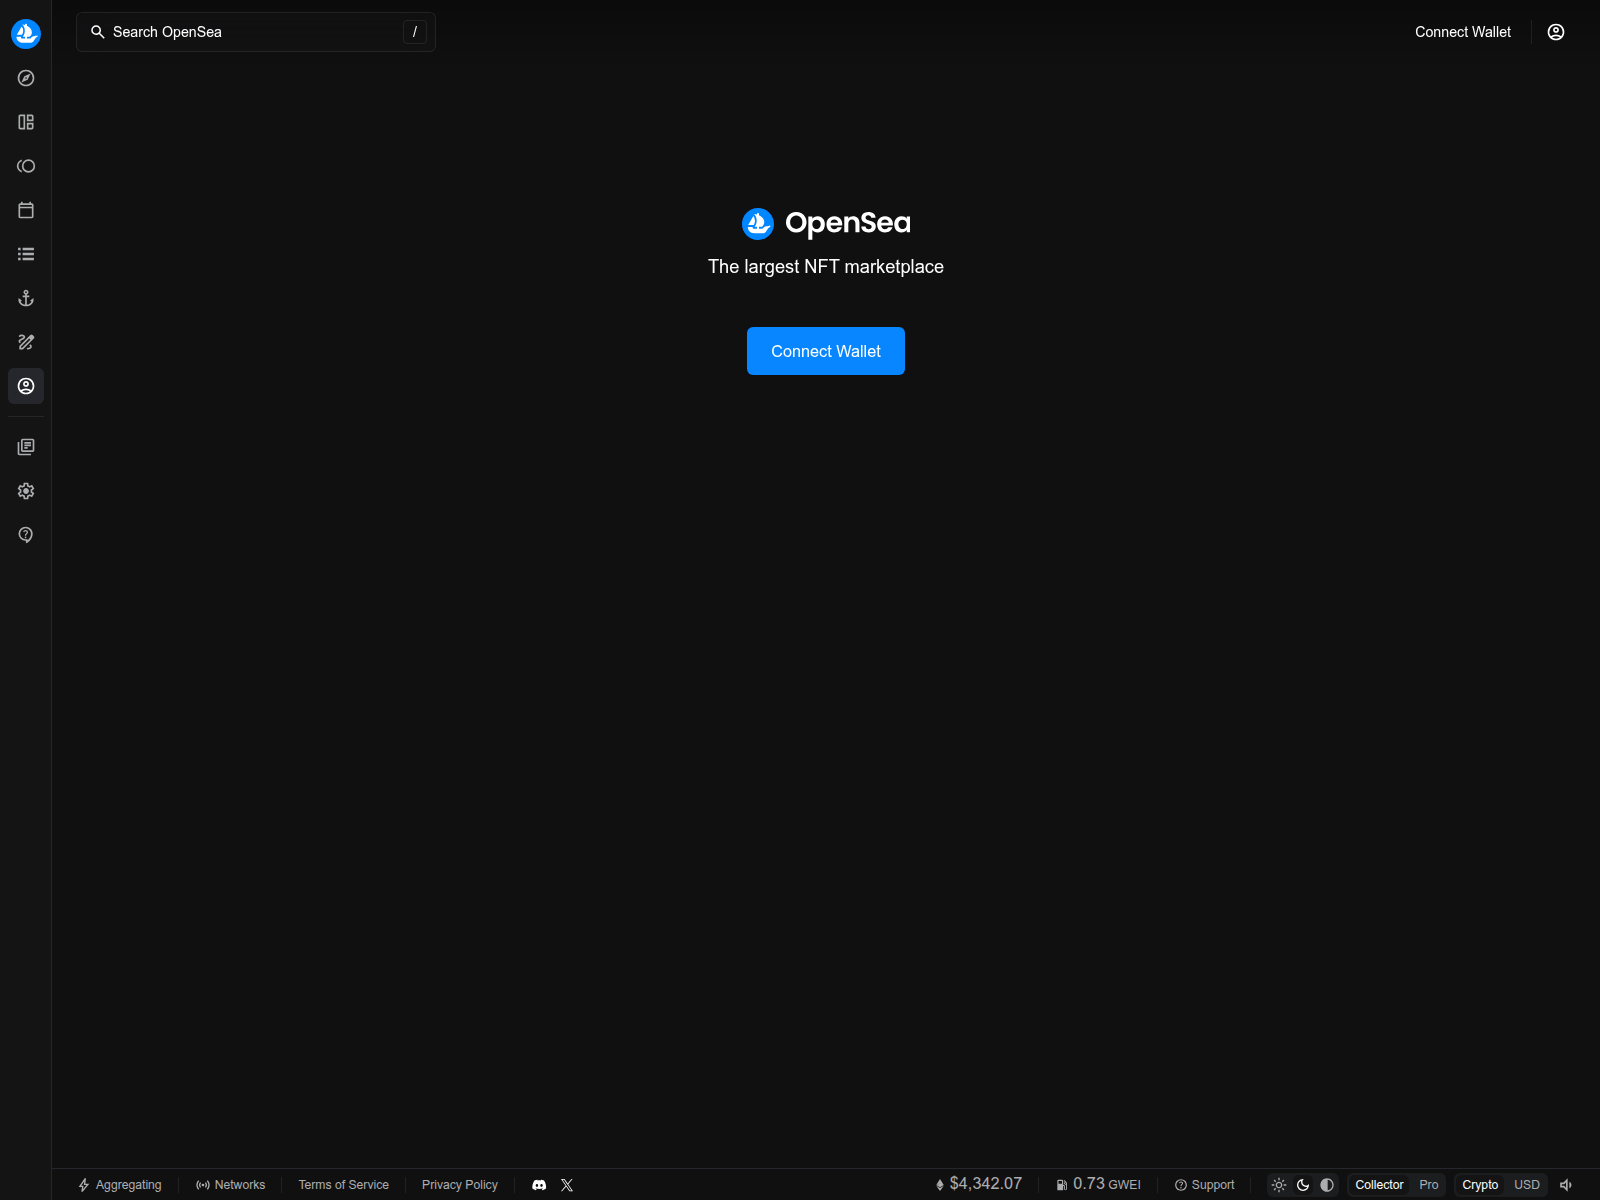The width and height of the screenshot is (1600, 1200).
Task: Click the 0.73 GWEI gas indicator
Action: click(x=1098, y=1184)
